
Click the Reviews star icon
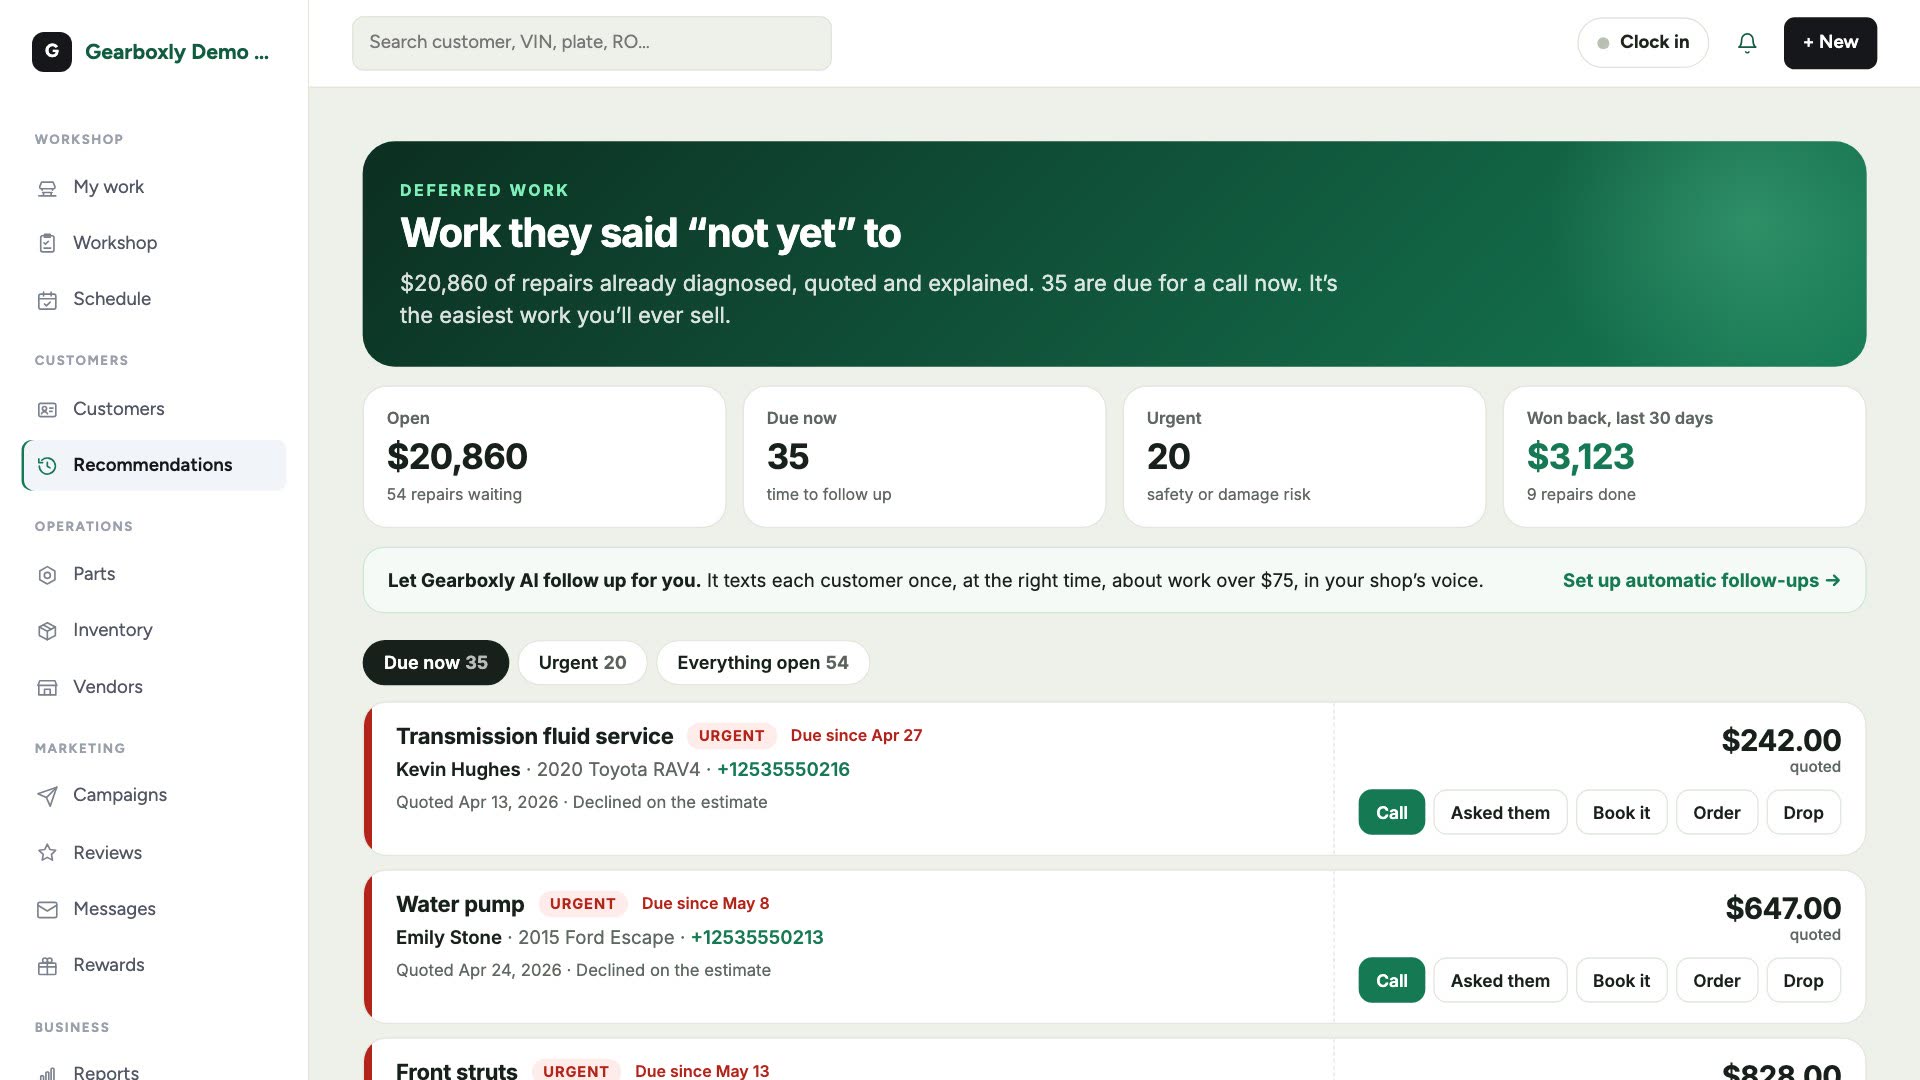[x=47, y=853]
